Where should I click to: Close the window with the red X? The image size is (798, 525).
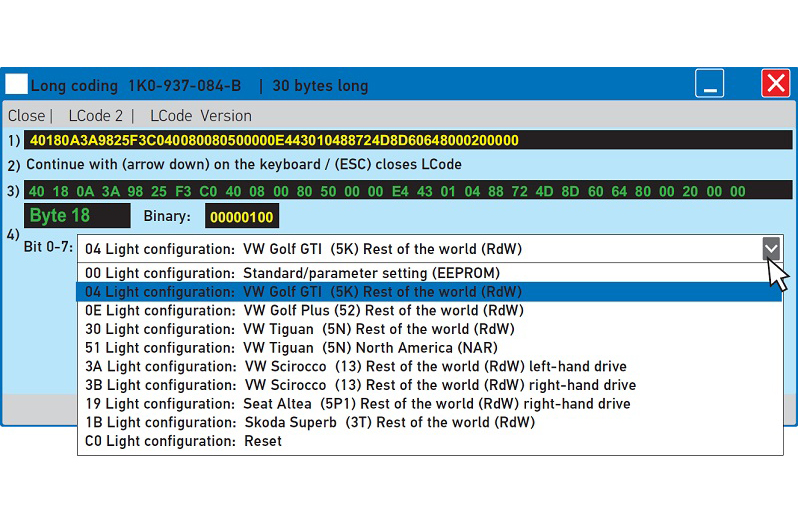click(775, 84)
